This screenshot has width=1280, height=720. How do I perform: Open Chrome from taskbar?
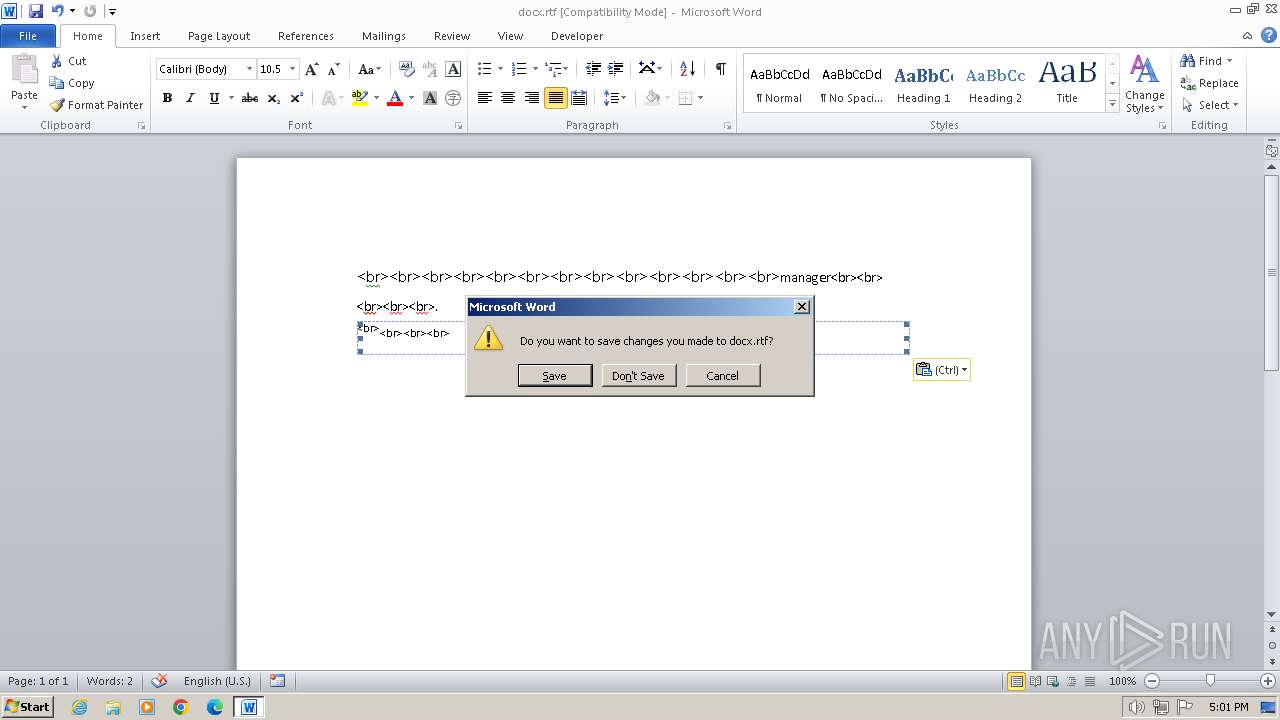[180, 707]
